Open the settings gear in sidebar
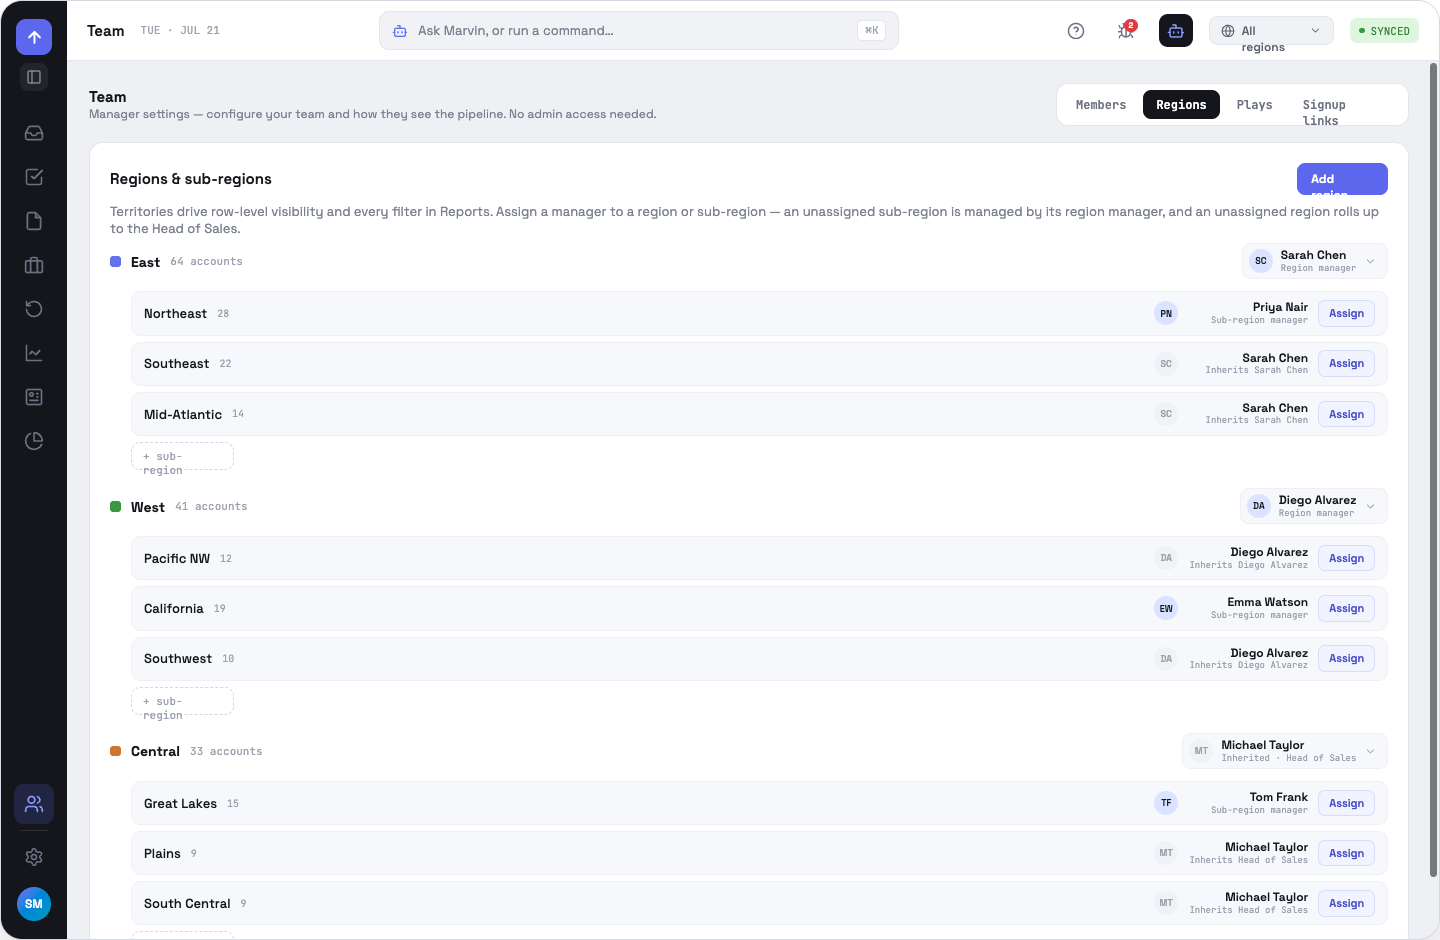The height and width of the screenshot is (940, 1440). click(x=34, y=857)
